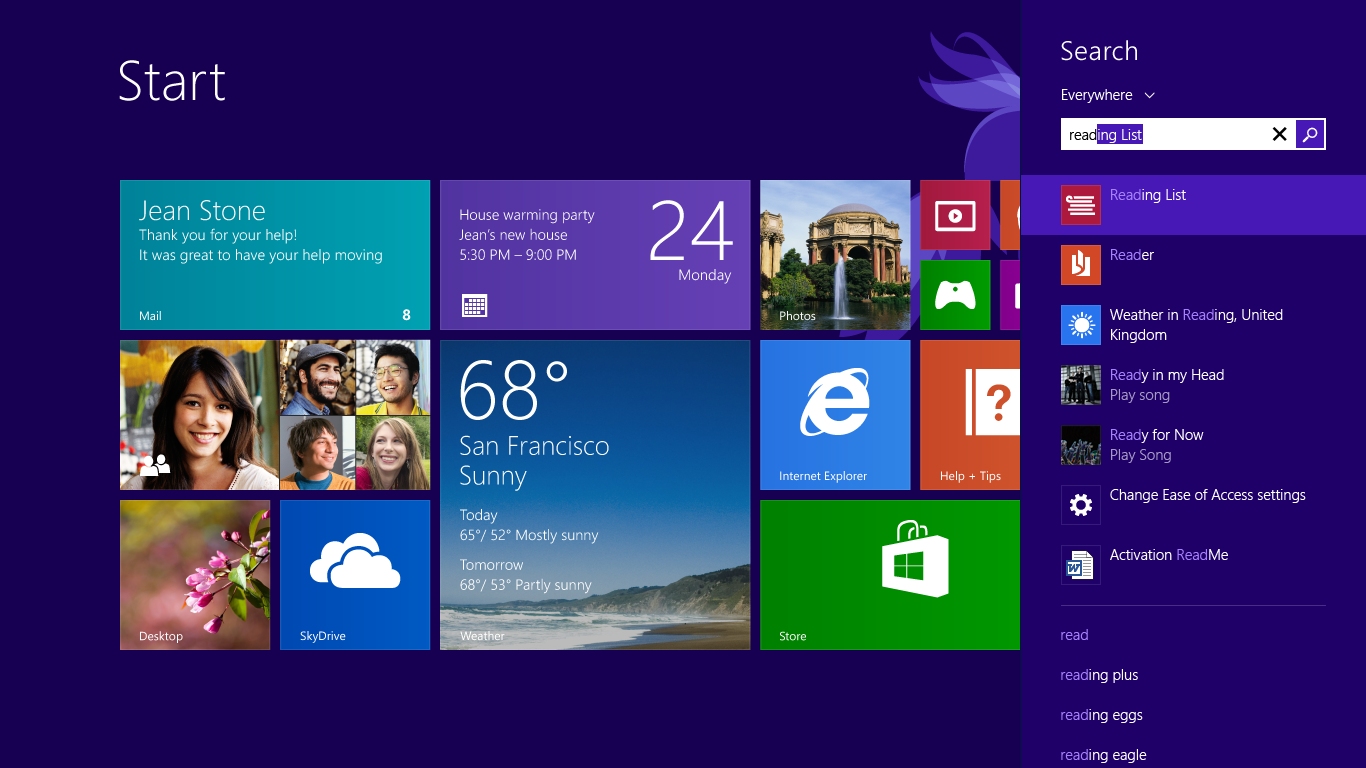Open the Reader app icon
The image size is (1366, 768).
[1080, 265]
